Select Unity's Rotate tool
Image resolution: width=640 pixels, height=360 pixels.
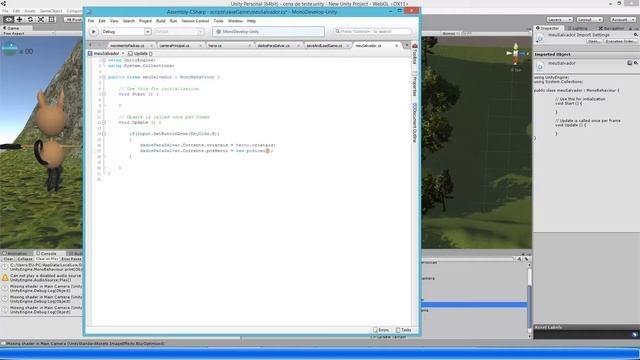click(x=30, y=19)
